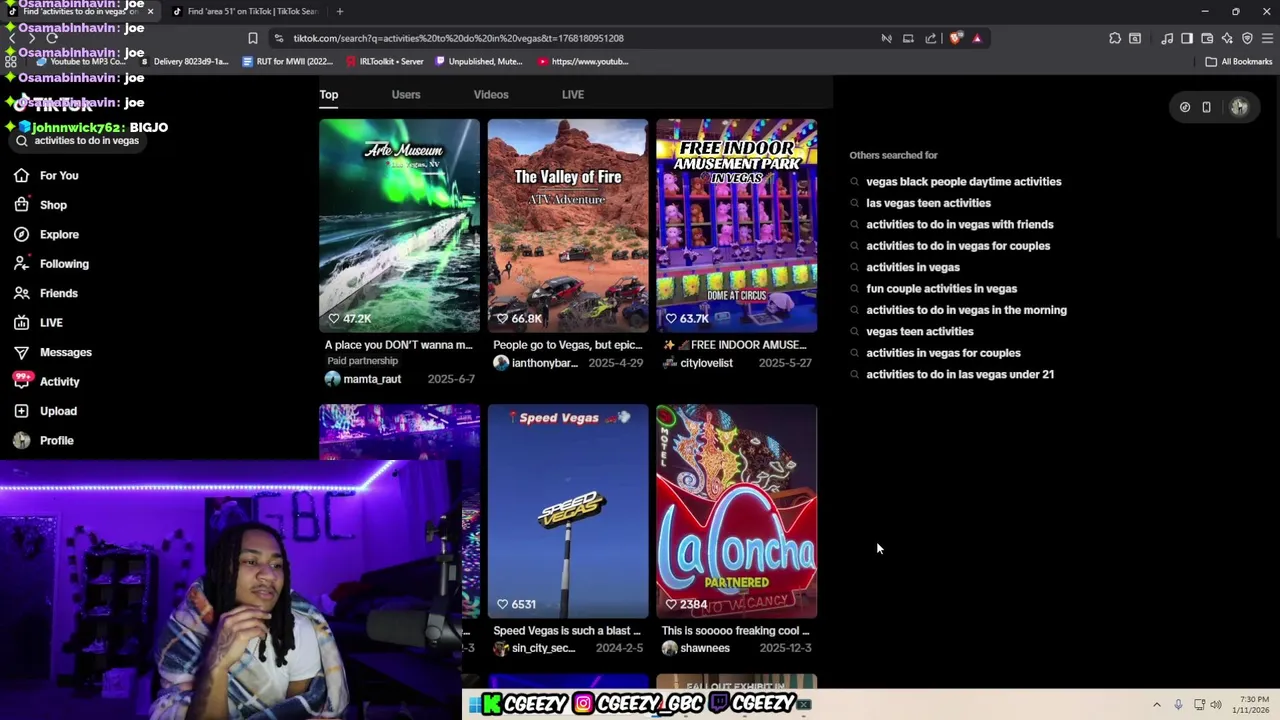The image size is (1280, 720).
Task: Open the All Bookmarks folder
Action: tap(1238, 62)
